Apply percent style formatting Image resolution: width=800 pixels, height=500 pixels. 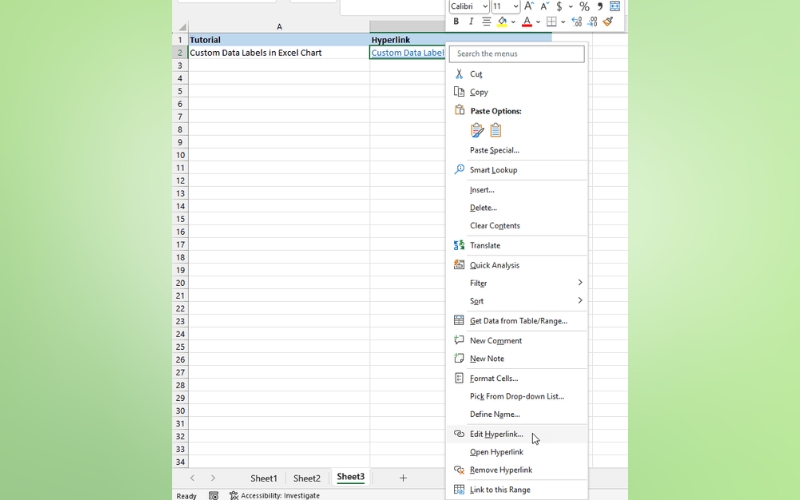tap(584, 6)
